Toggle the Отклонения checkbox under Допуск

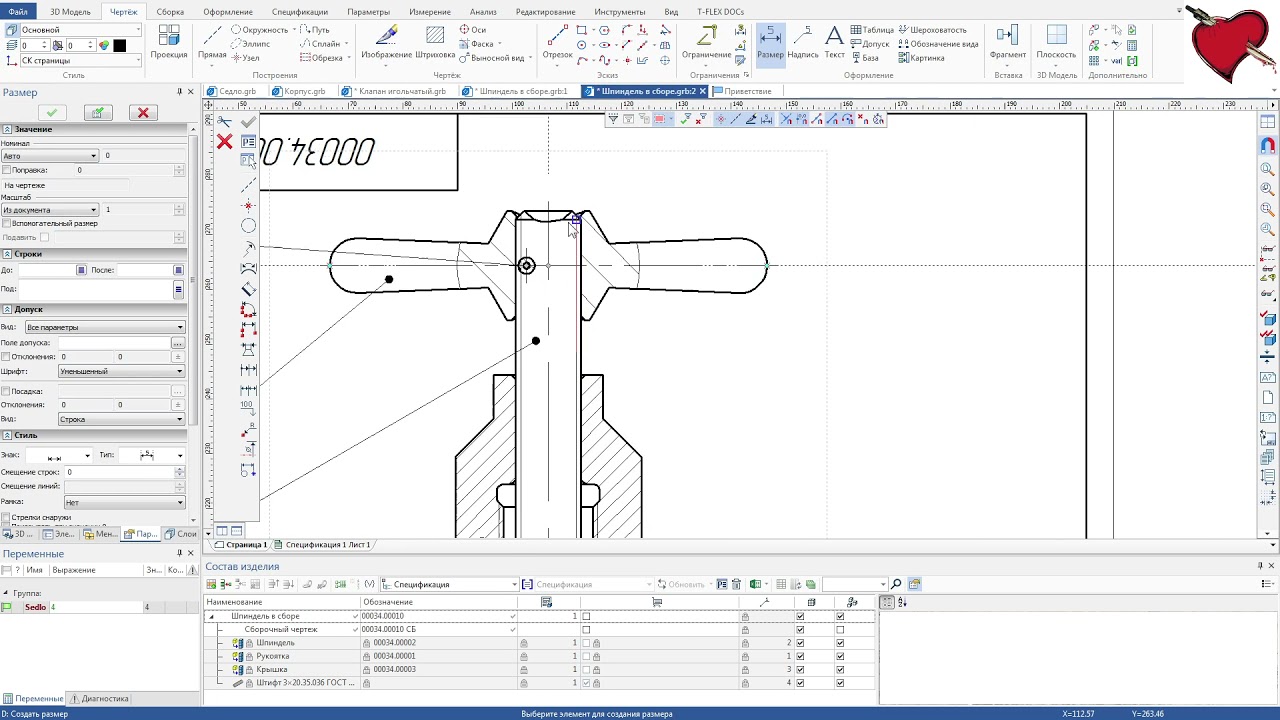tap(6, 357)
